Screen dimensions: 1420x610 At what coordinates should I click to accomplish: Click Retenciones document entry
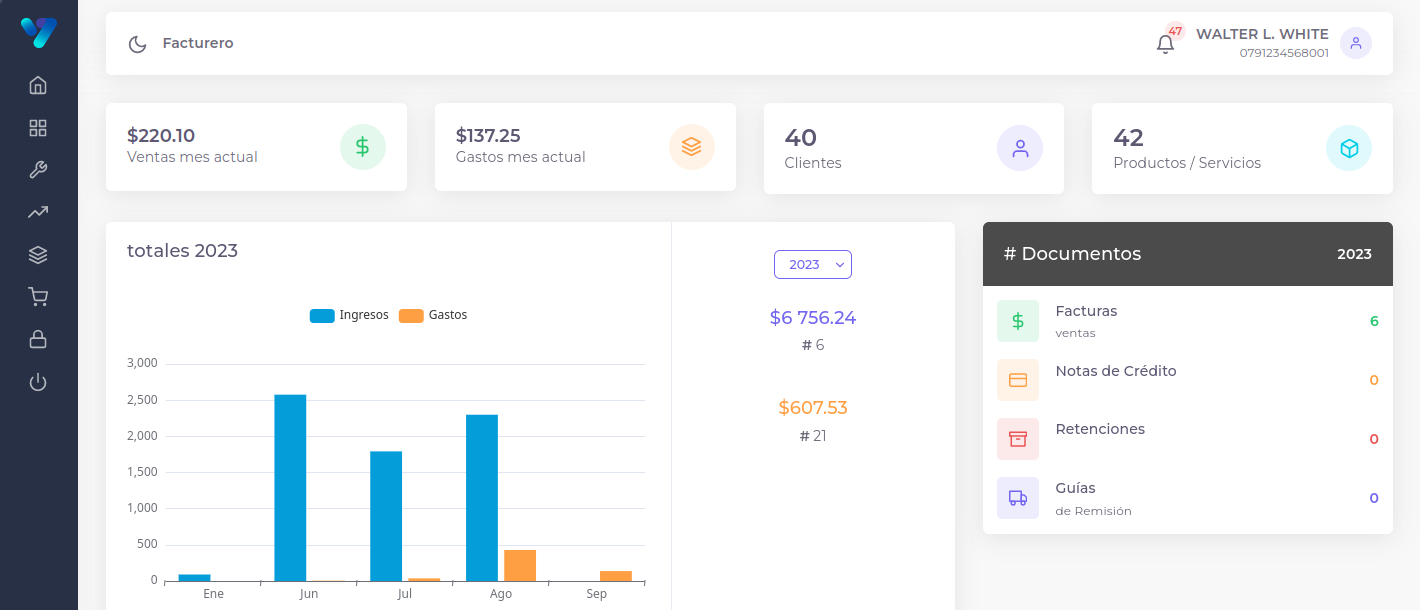tap(1100, 429)
